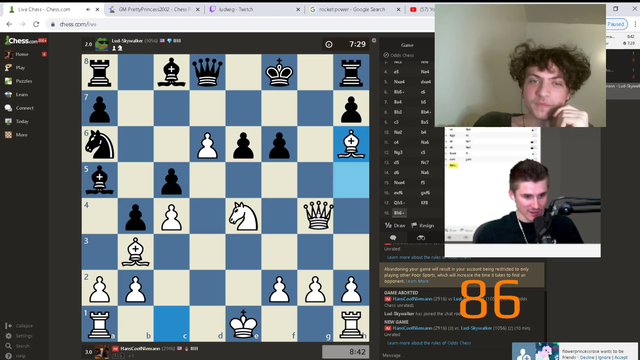This screenshot has height=360, width=640.
Task: Open the Home item in the sidebar
Action: pos(22,54)
